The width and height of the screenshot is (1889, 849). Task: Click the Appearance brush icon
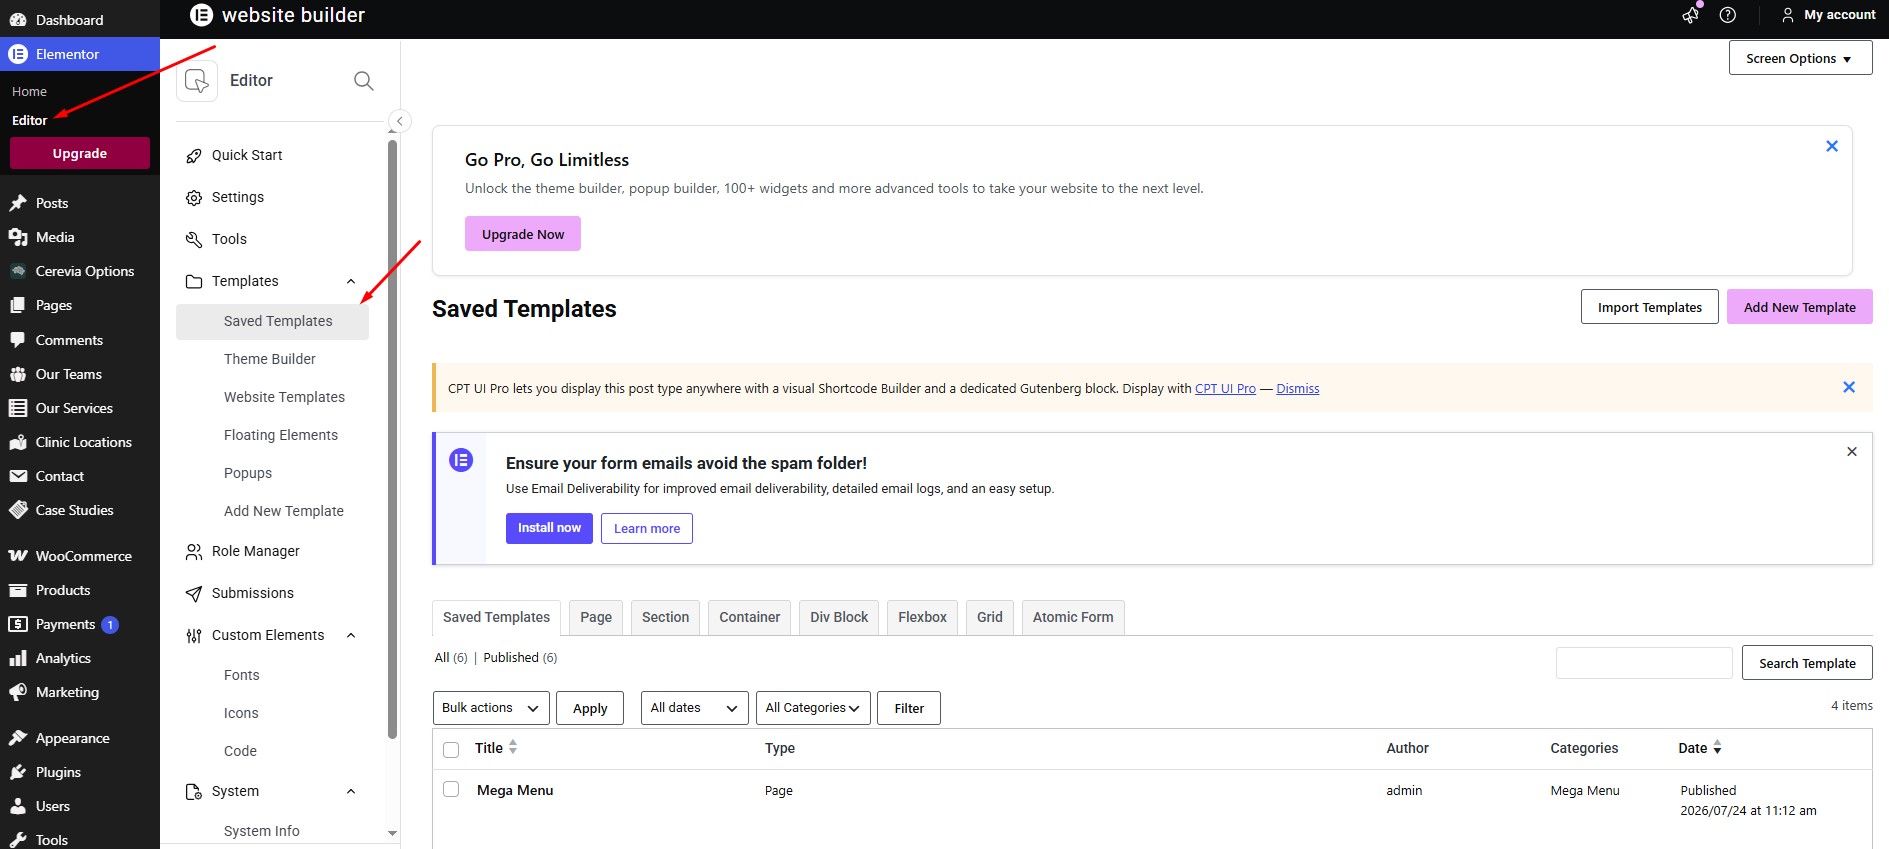click(18, 738)
